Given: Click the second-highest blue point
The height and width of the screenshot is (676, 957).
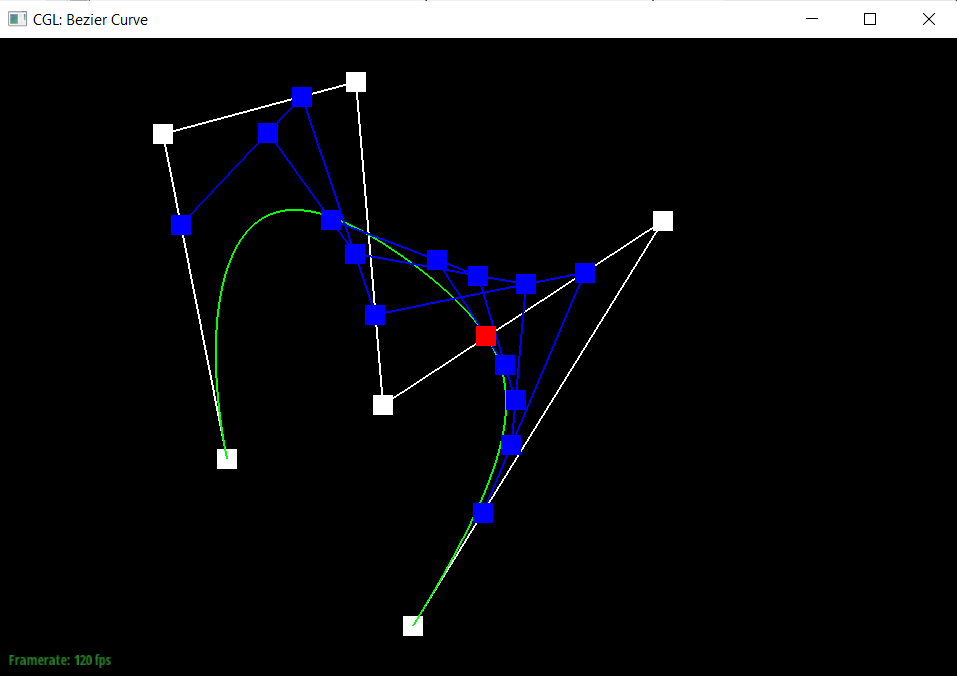Looking at the screenshot, I should pos(267,133).
